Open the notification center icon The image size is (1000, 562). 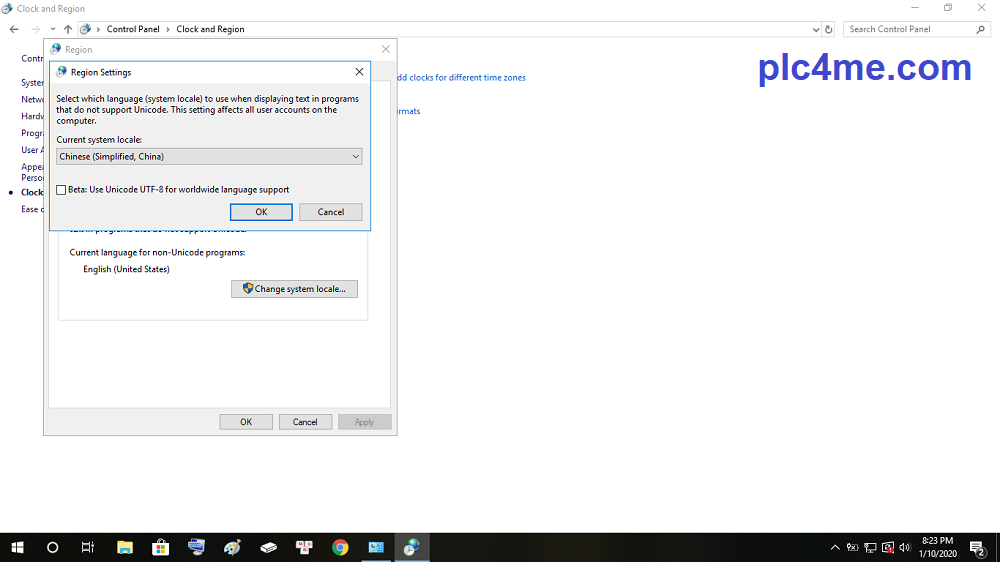[x=977, y=547]
